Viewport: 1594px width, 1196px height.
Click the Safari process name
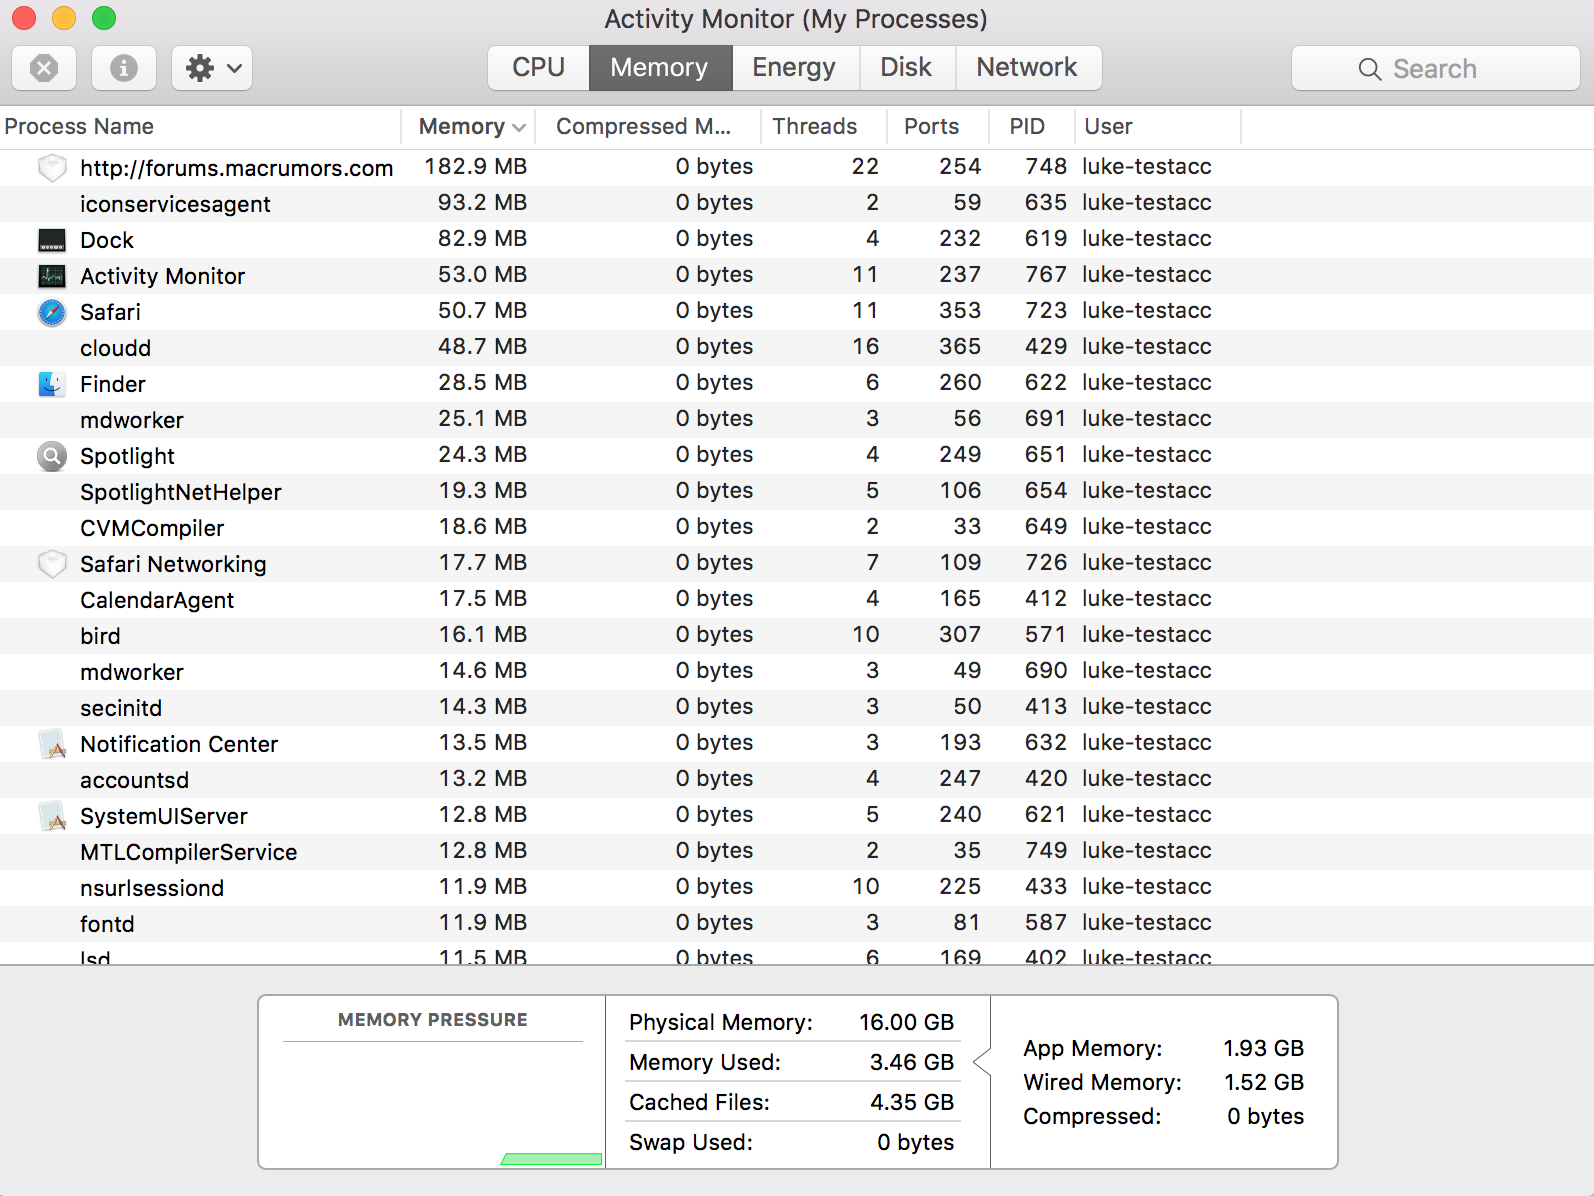(110, 312)
